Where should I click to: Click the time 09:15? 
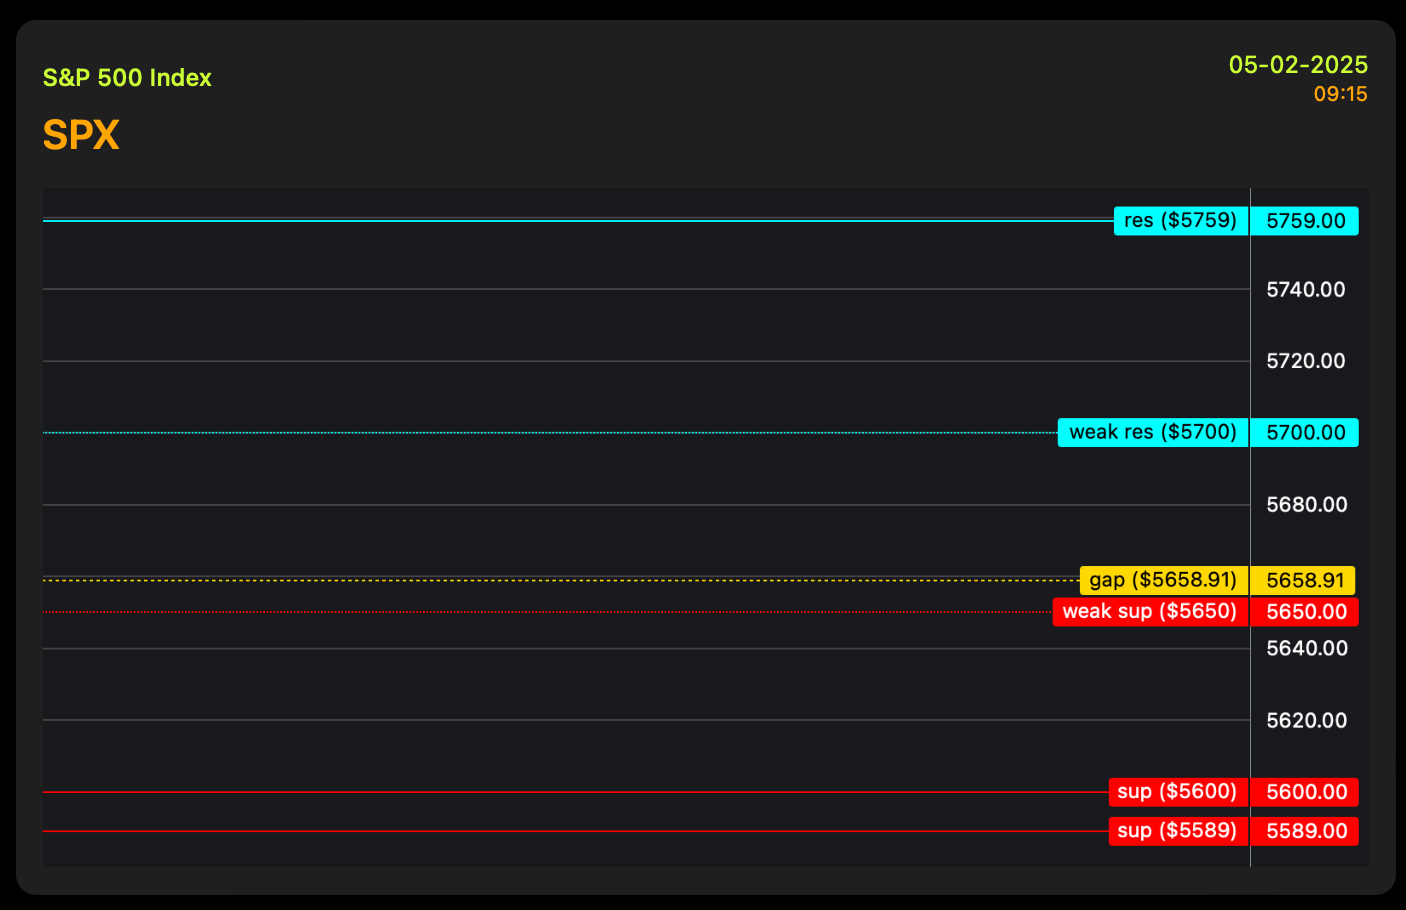[1340, 94]
